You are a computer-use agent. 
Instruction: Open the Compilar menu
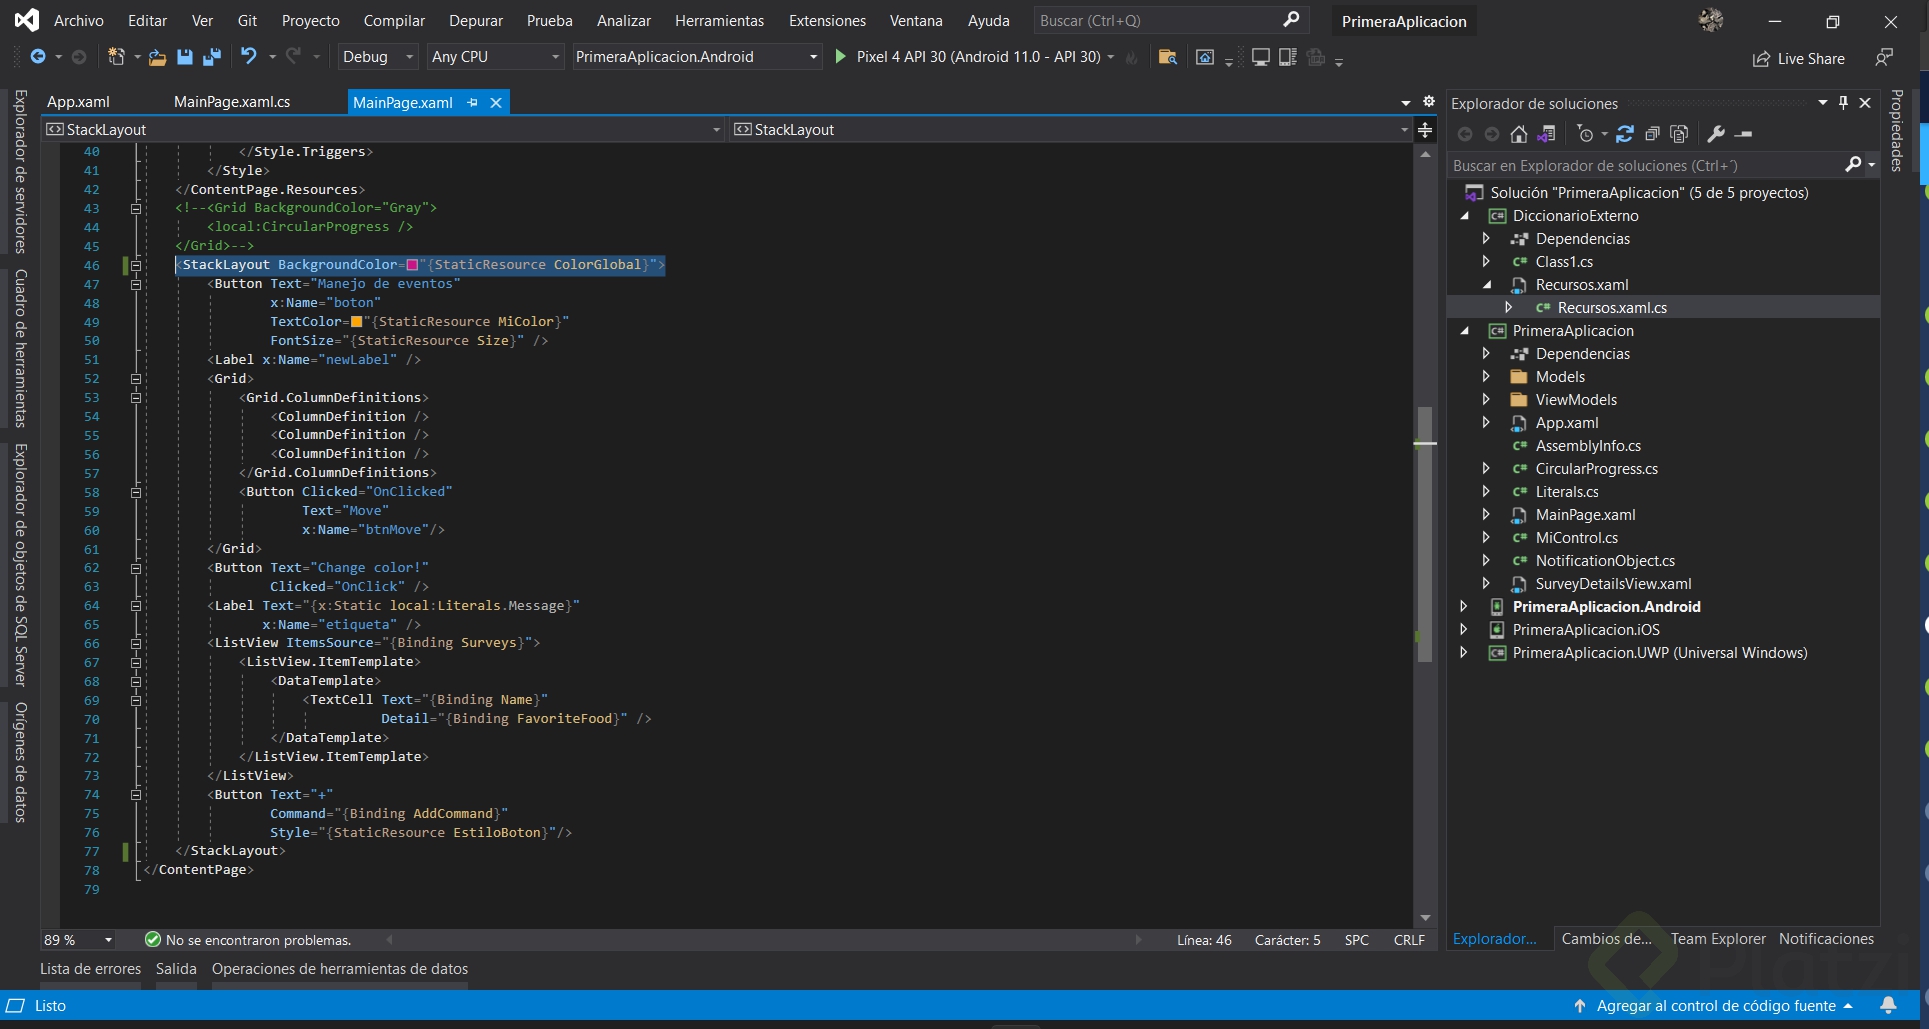393,21
